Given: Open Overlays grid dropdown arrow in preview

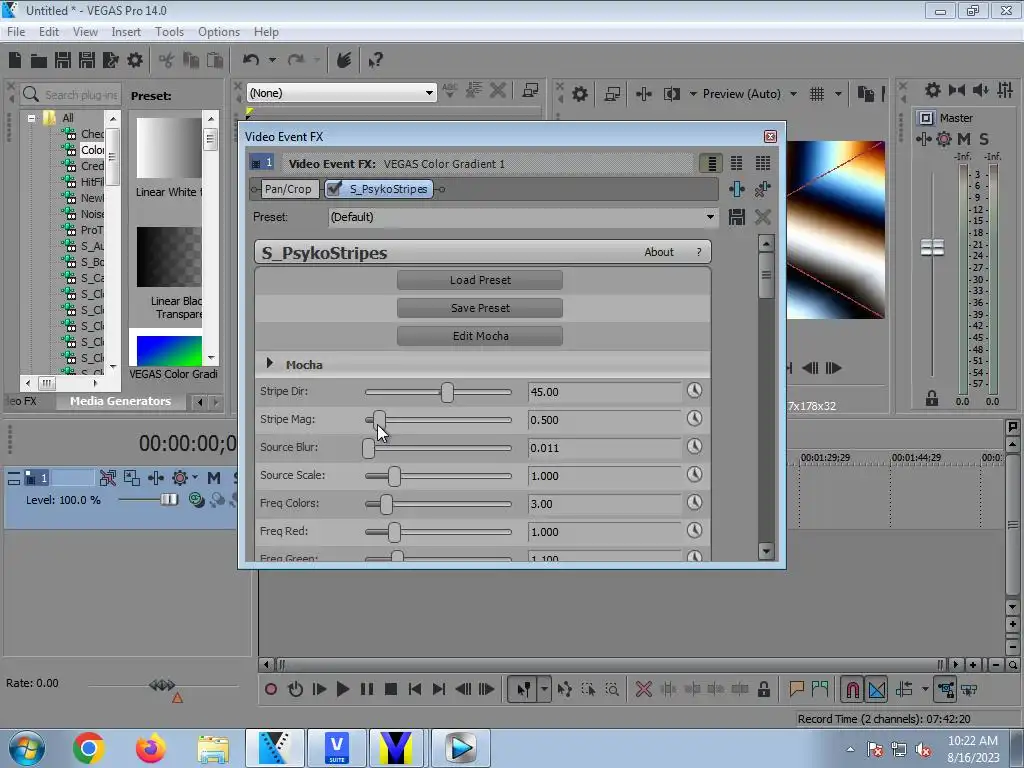Looking at the screenshot, I should (838, 94).
